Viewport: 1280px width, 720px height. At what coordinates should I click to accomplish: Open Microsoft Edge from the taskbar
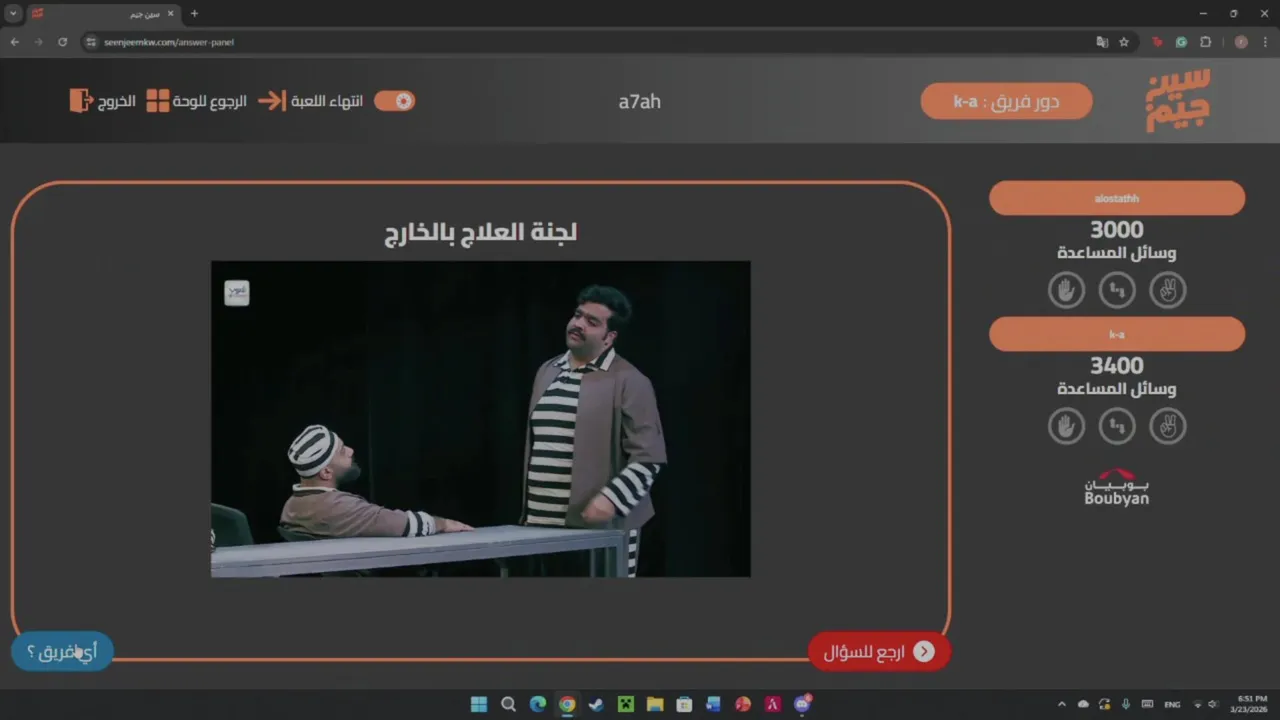coord(537,704)
